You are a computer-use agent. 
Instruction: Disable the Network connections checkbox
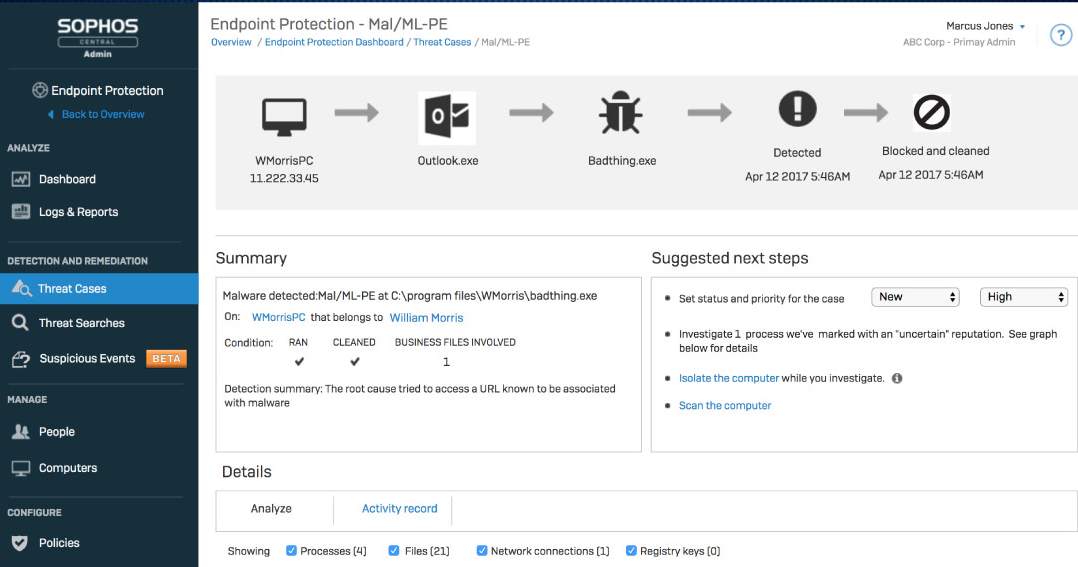pos(482,551)
